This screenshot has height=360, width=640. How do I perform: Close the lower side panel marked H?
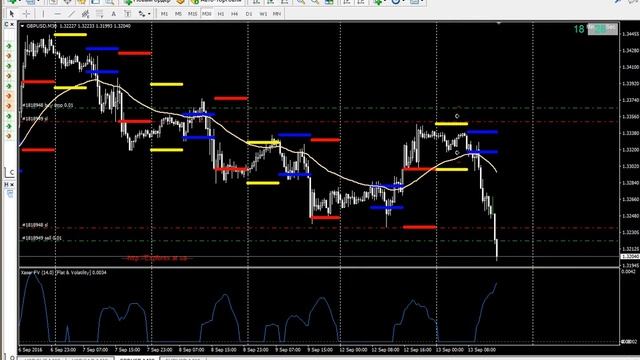(x=12, y=185)
